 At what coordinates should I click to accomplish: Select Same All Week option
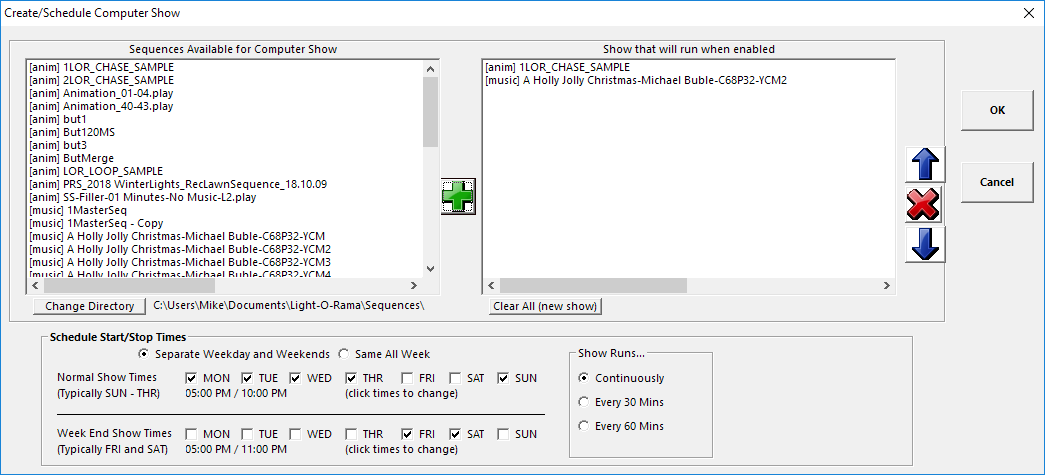pos(344,354)
